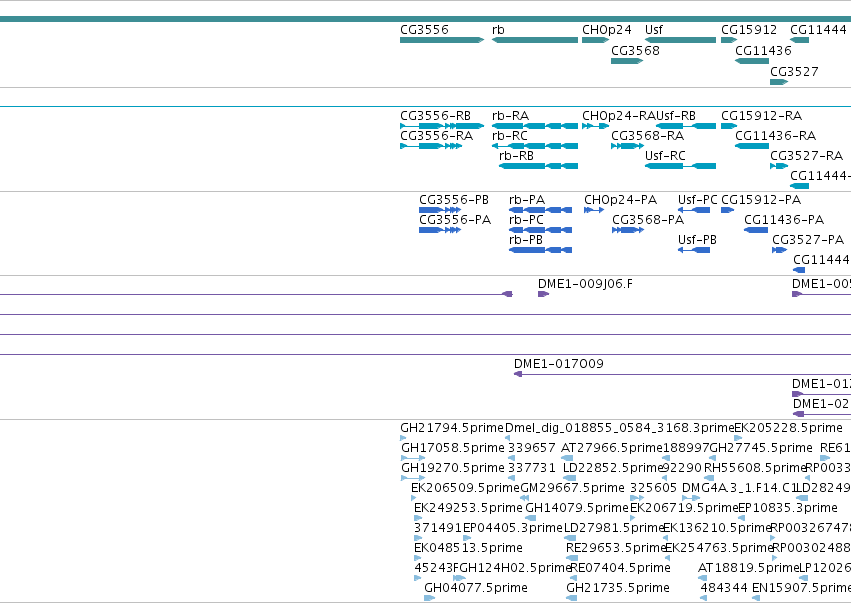Select protein CG3556-PB
This screenshot has width=851, height=603.
click(440, 210)
